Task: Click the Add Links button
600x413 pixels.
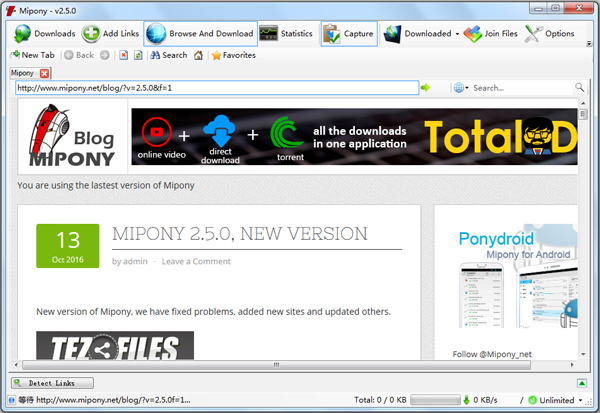Action: click(x=110, y=34)
